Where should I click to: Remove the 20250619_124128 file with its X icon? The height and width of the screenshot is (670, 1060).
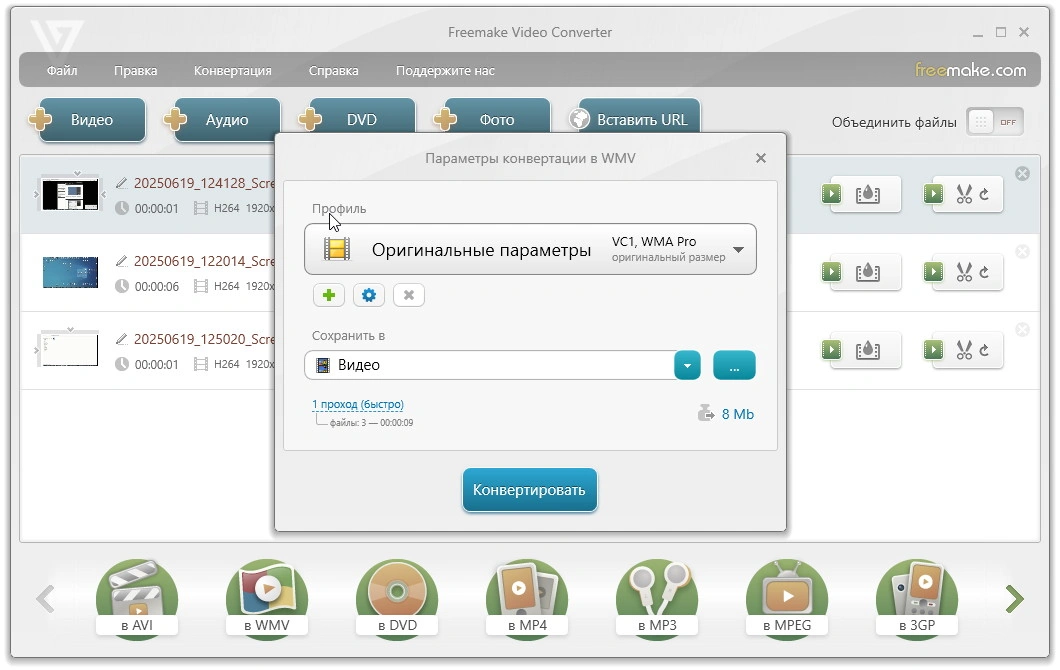[x=1022, y=174]
